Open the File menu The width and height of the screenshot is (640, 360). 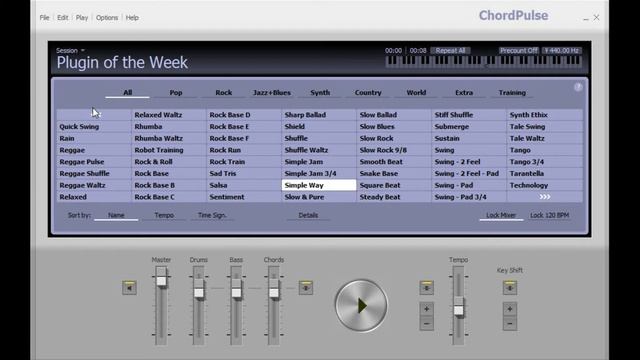[x=44, y=18]
